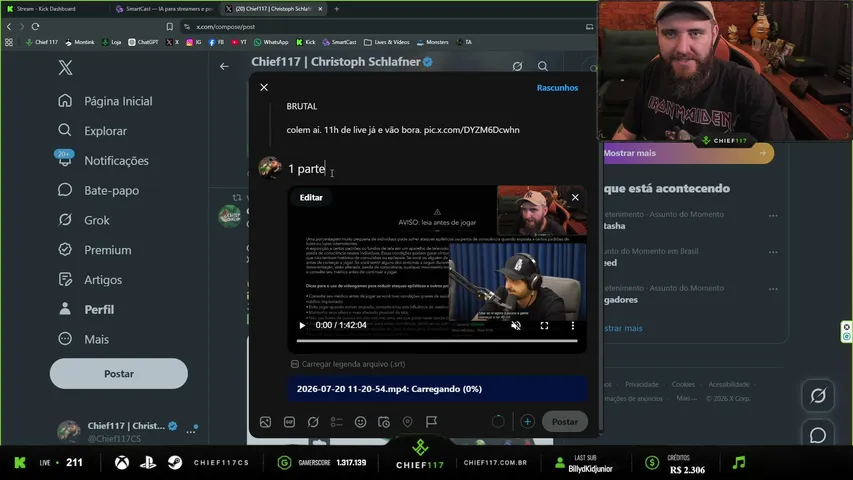The height and width of the screenshot is (480, 853).
Task: Open options for the 'tasha' trending row
Action: pos(773,216)
